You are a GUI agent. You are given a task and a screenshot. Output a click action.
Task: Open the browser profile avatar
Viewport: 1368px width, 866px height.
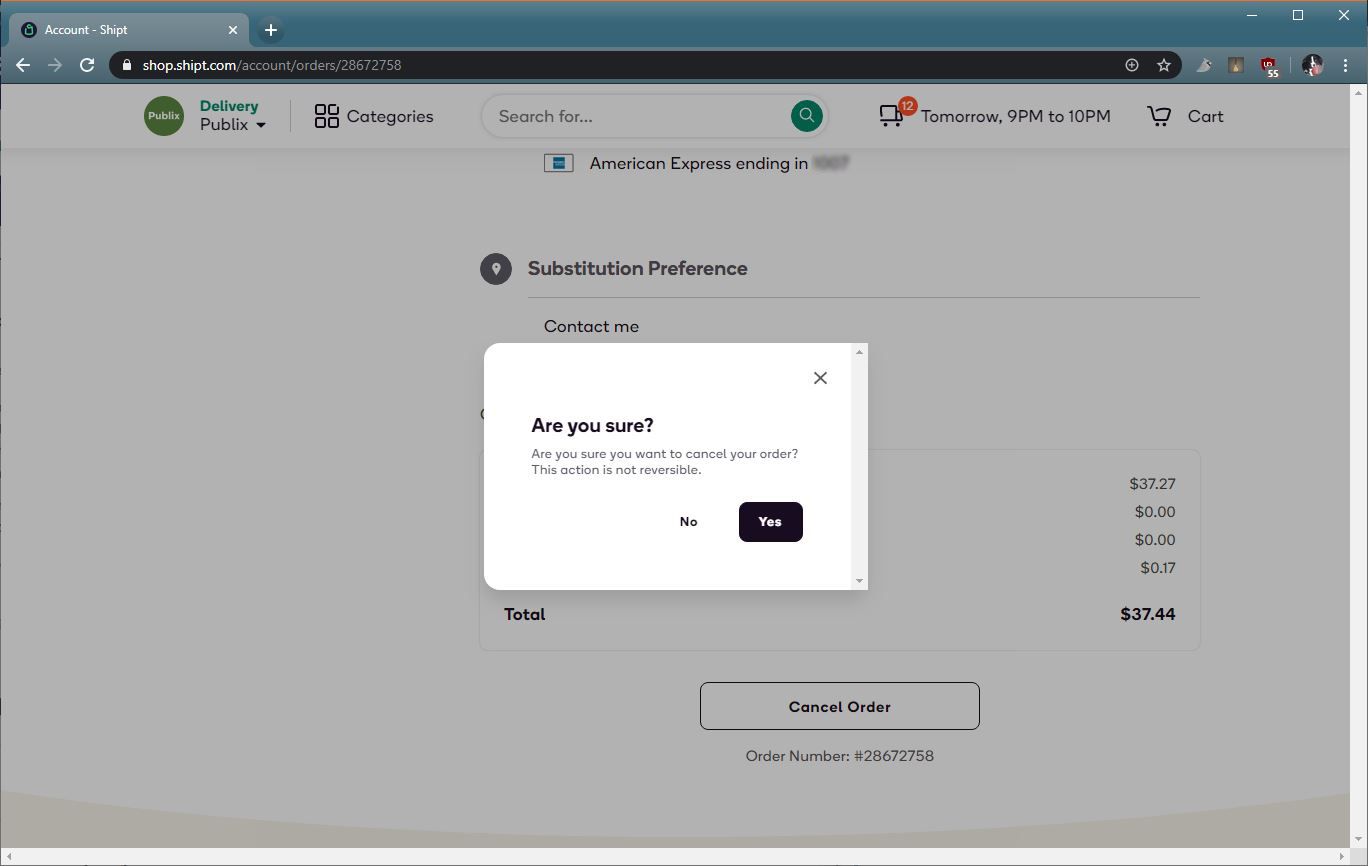[x=1313, y=65]
